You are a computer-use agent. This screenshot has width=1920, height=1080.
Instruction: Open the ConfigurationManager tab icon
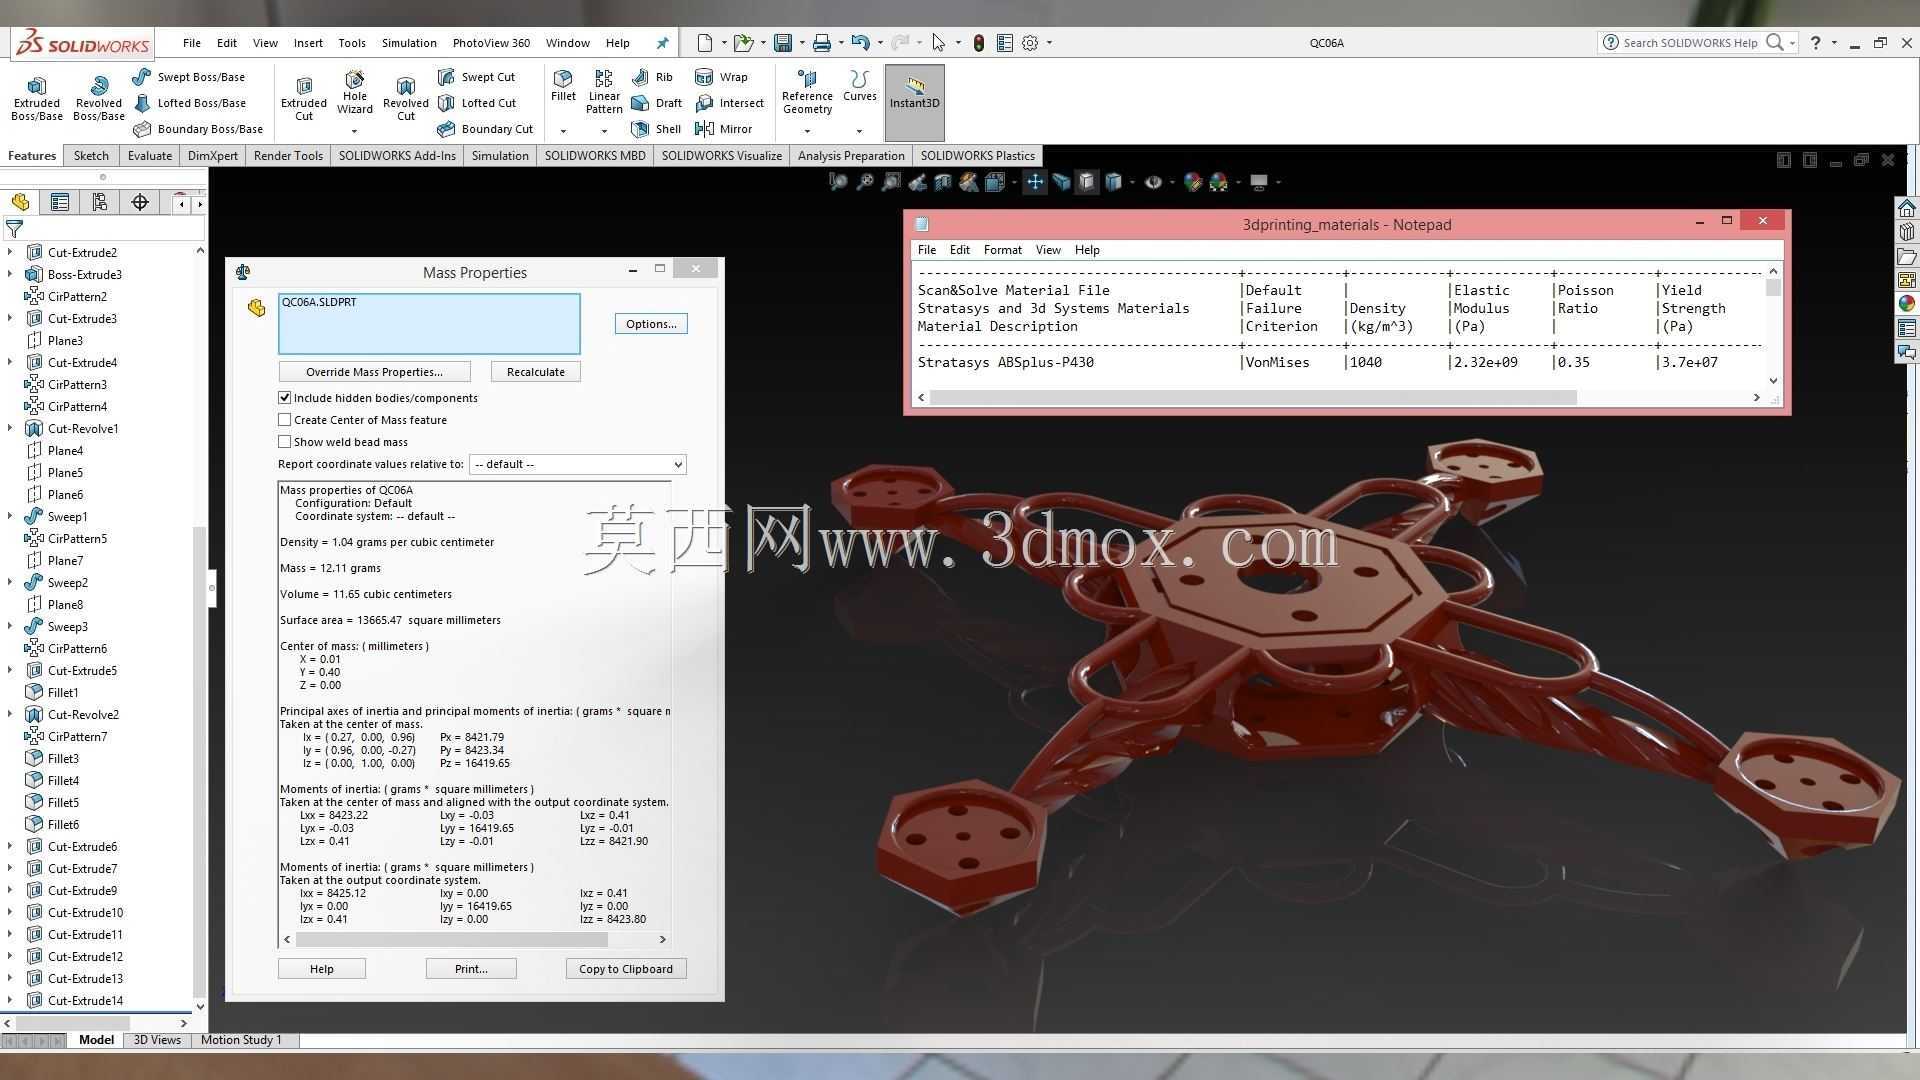99,203
